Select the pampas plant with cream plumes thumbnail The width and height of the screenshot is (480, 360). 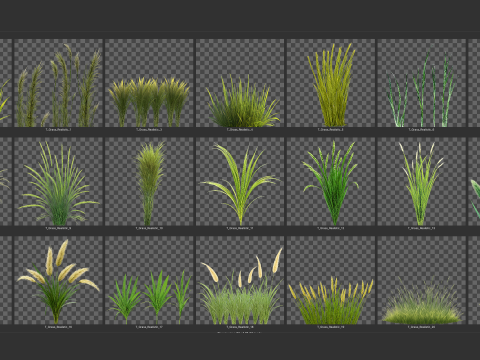coord(58,280)
